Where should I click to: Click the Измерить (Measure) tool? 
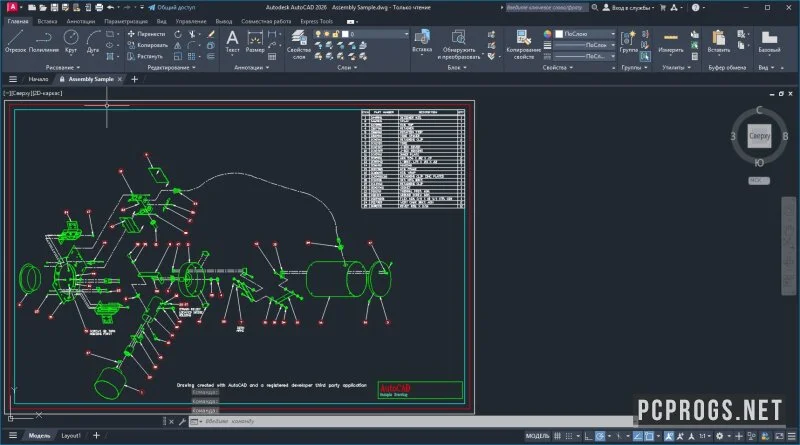pyautogui.click(x=670, y=41)
